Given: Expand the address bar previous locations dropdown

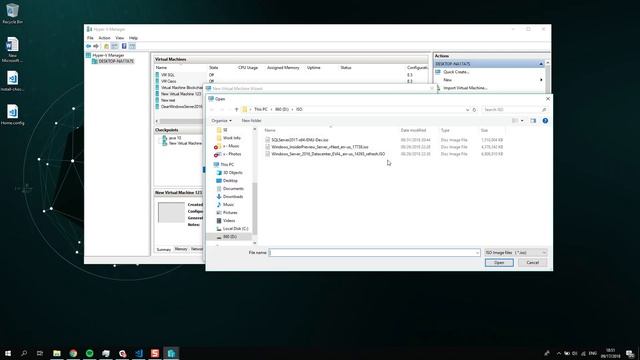Looking at the screenshot, I should pyautogui.click(x=467, y=109).
